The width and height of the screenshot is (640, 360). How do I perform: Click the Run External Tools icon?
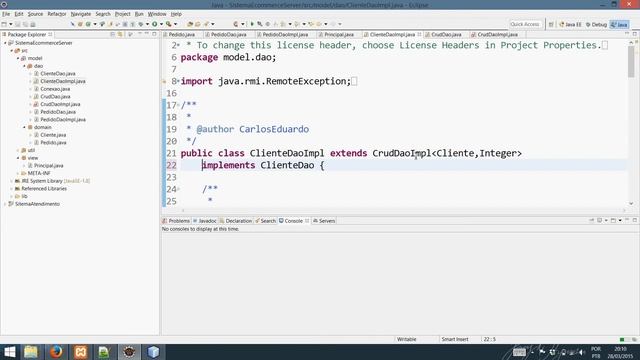169,24
